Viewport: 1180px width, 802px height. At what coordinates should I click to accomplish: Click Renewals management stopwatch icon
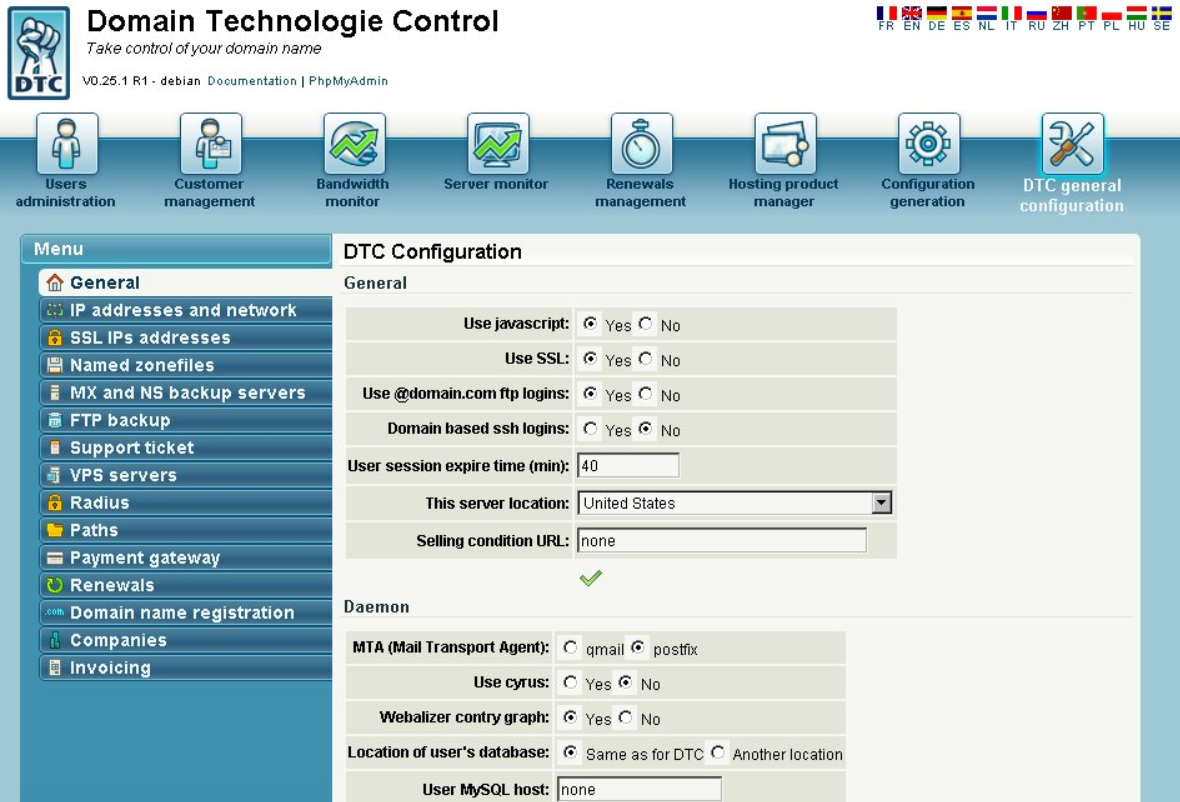click(641, 144)
